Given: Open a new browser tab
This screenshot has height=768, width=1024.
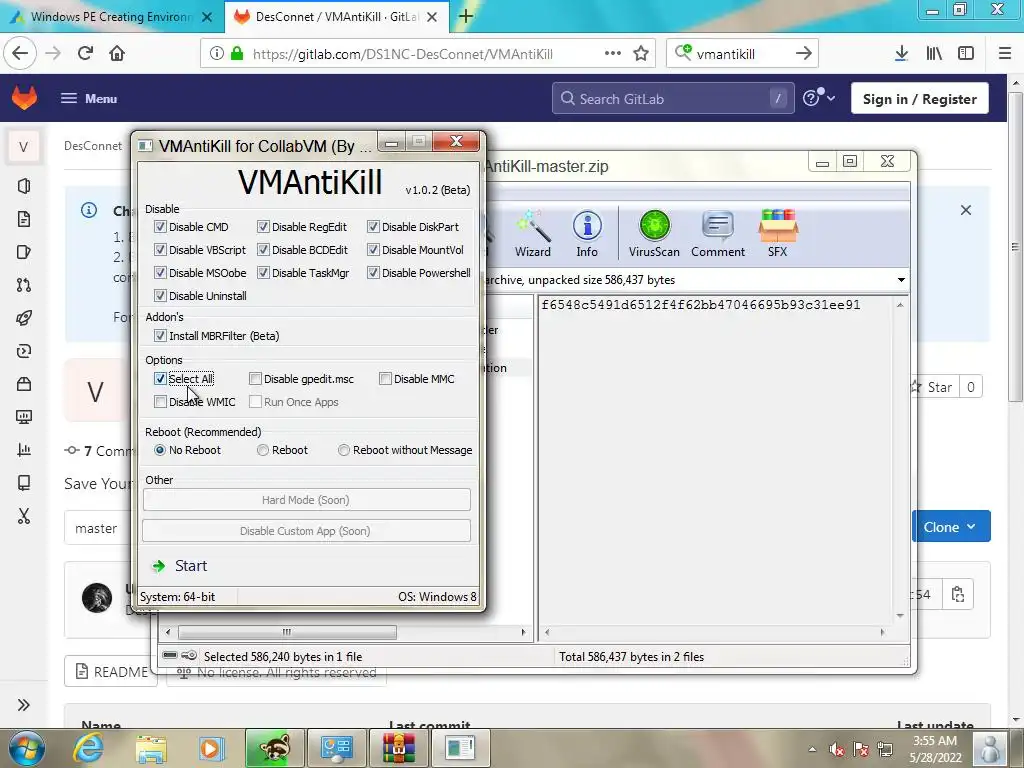Looking at the screenshot, I should (466, 16).
